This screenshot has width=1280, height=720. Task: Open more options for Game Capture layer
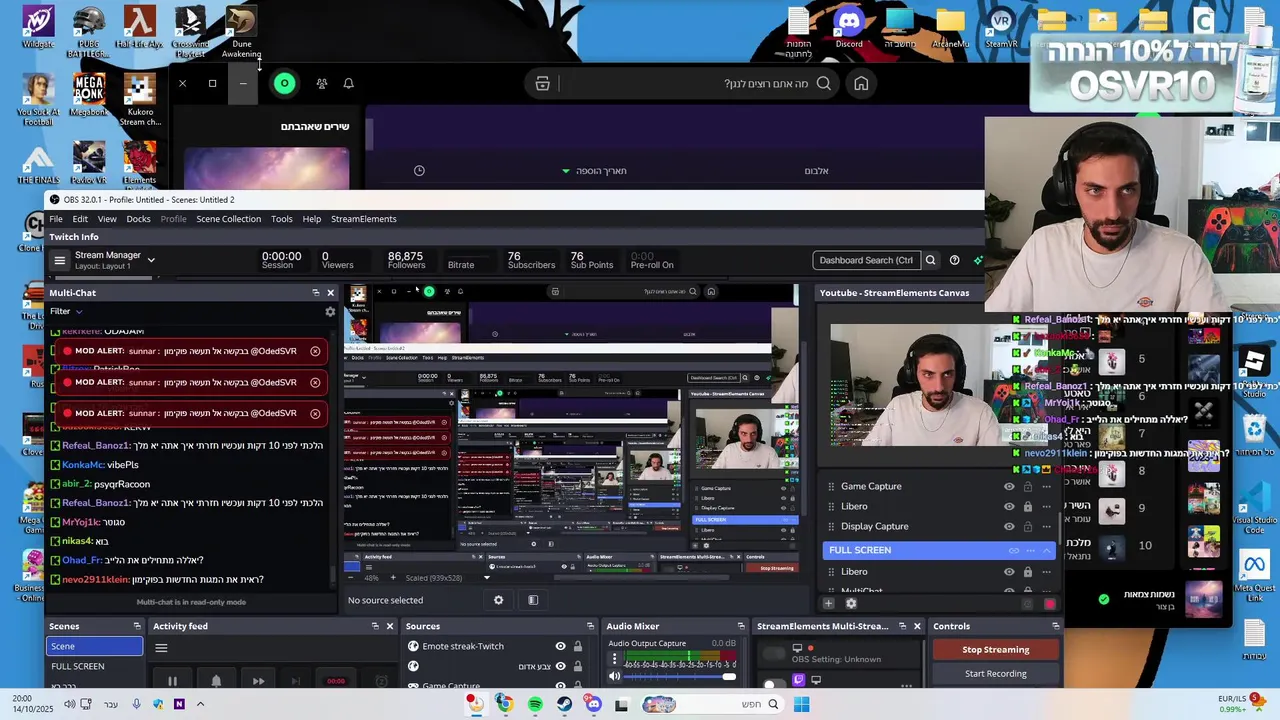click(1047, 487)
